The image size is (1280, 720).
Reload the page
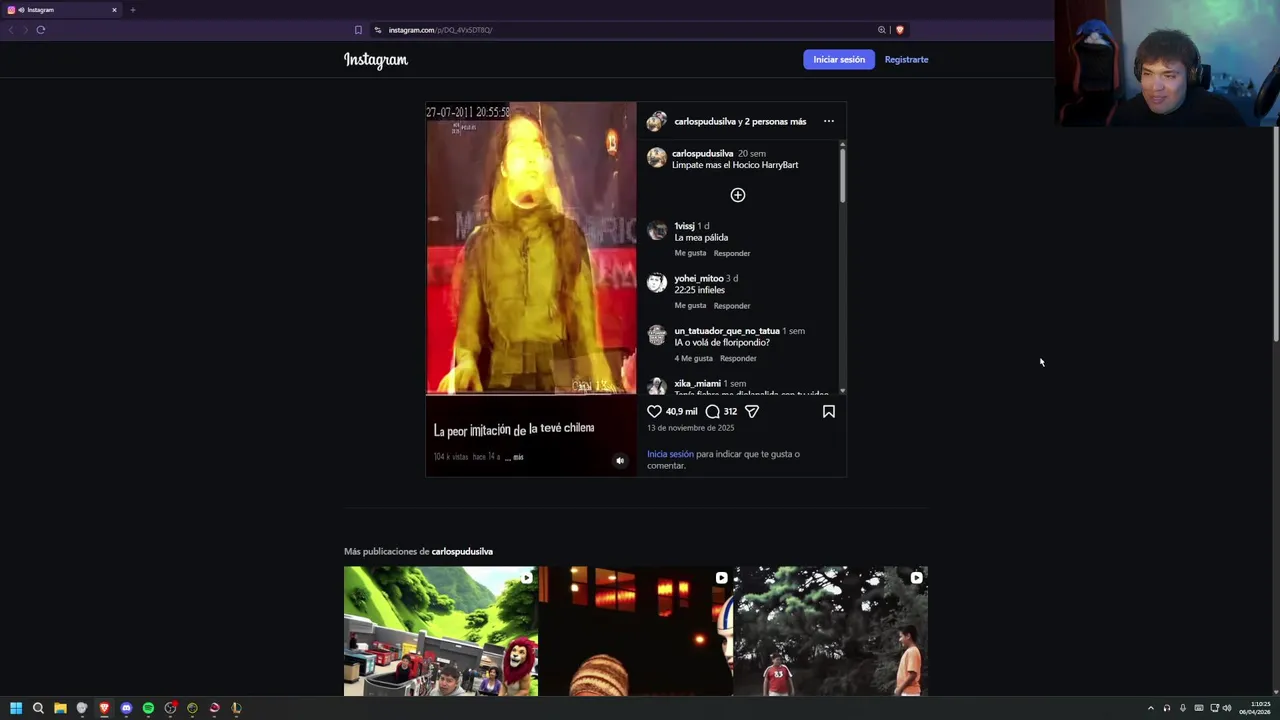coord(41,30)
